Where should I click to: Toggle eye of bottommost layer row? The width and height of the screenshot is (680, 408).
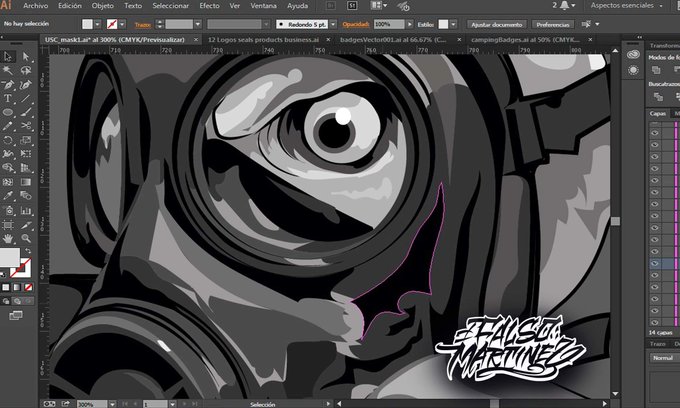(x=654, y=322)
